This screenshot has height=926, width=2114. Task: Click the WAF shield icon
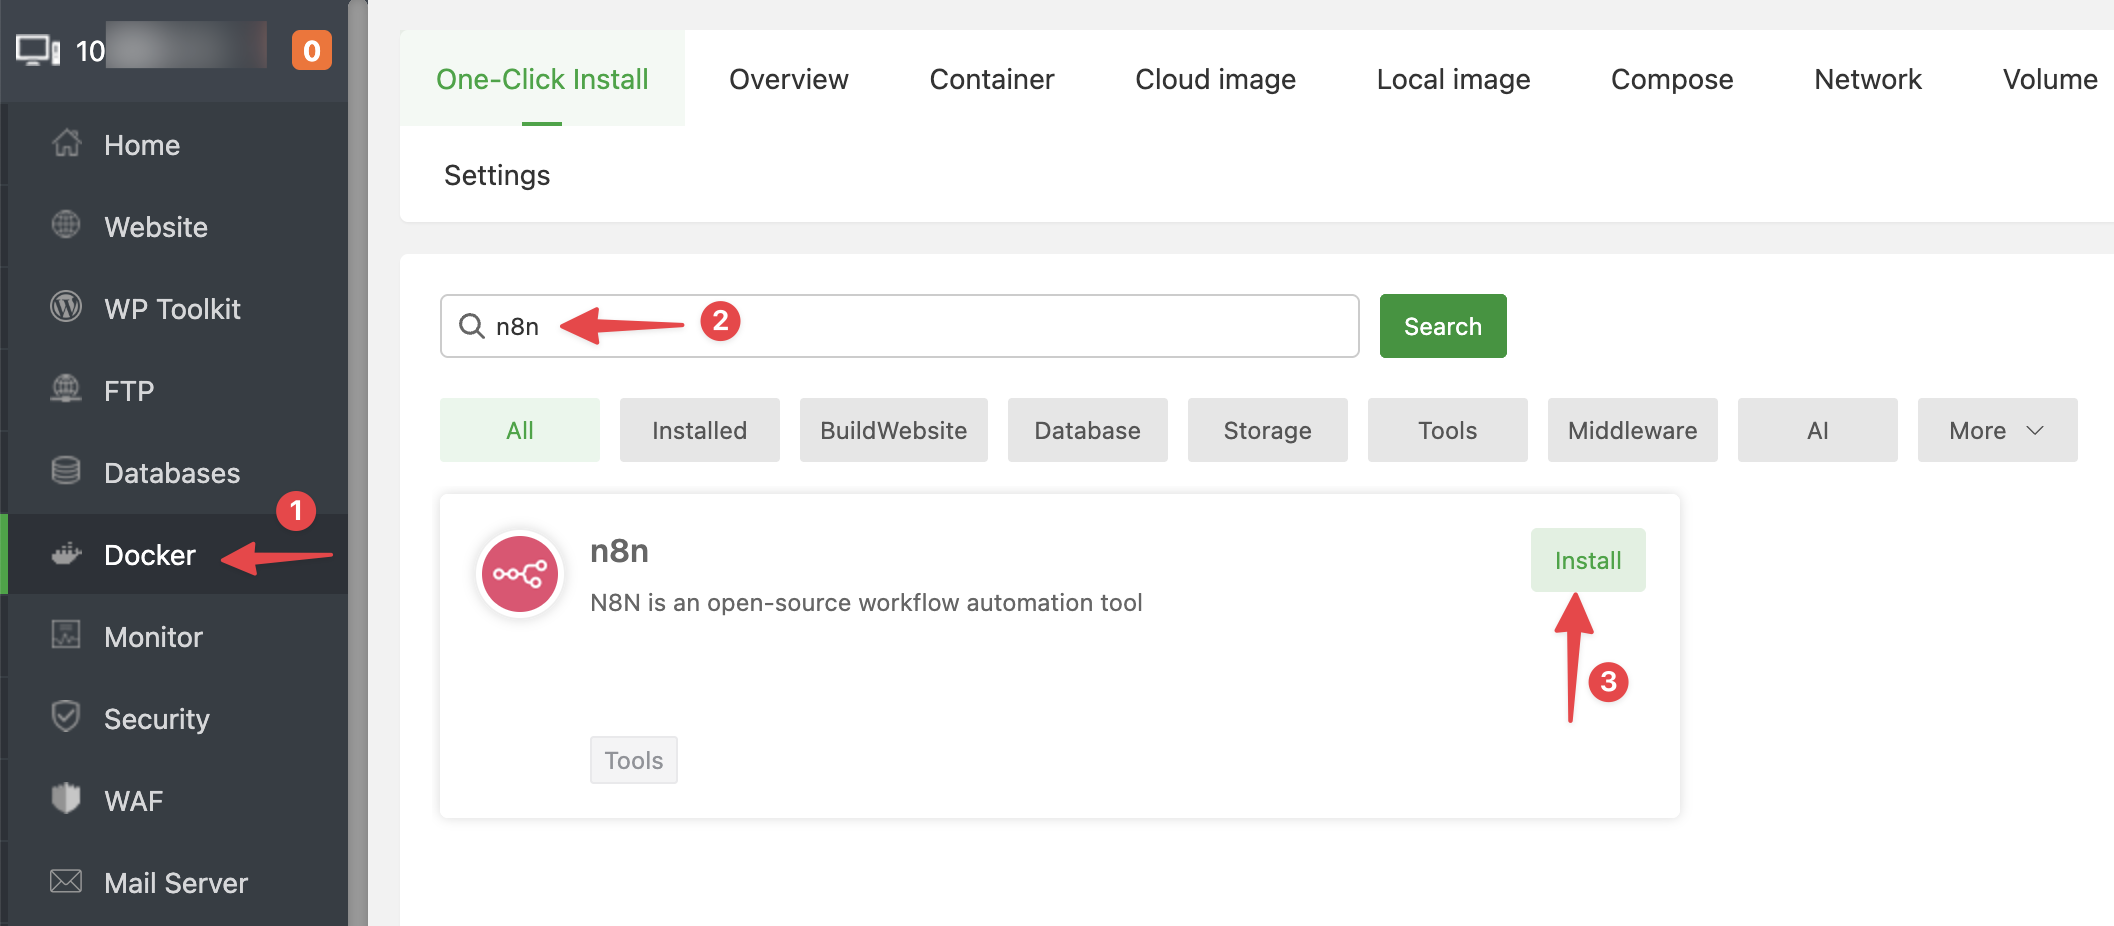coord(66,798)
